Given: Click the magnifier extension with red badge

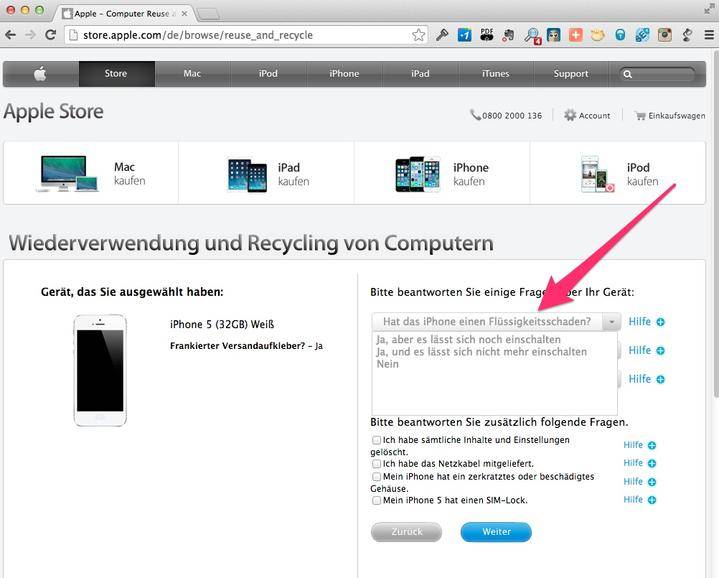Looking at the screenshot, I should point(532,35).
